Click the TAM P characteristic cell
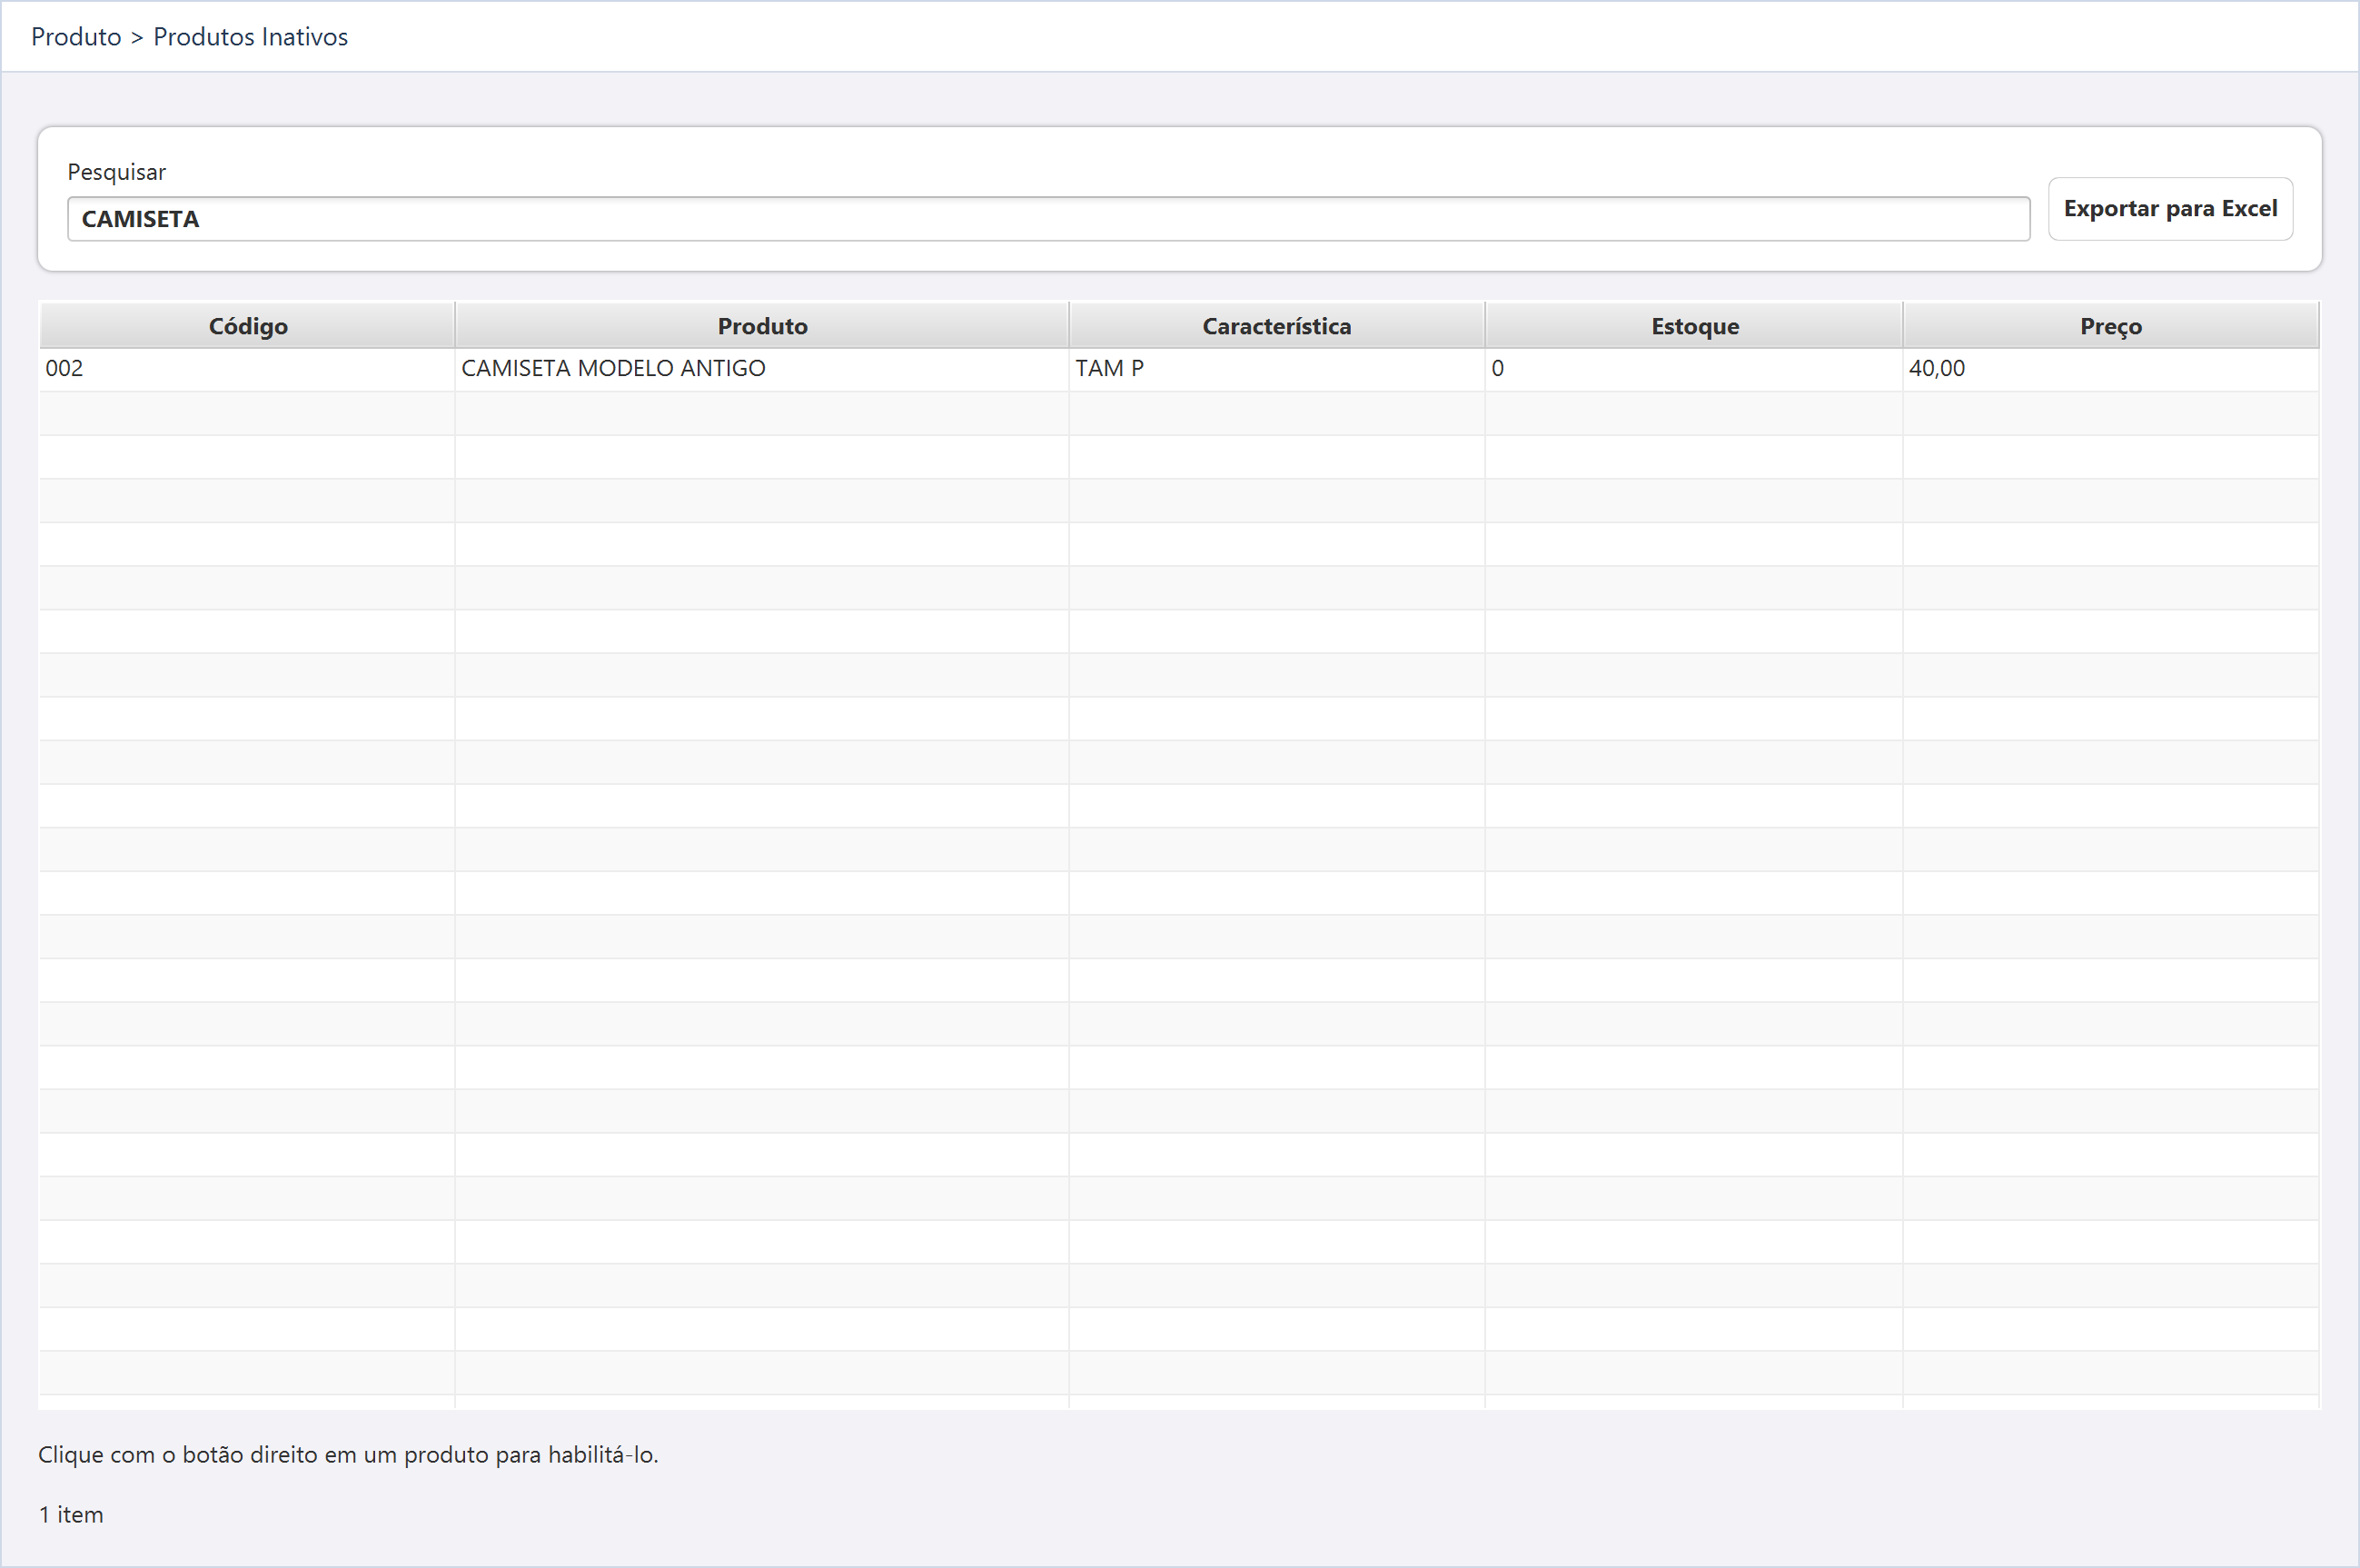The width and height of the screenshot is (2360, 1568). [x=1277, y=369]
